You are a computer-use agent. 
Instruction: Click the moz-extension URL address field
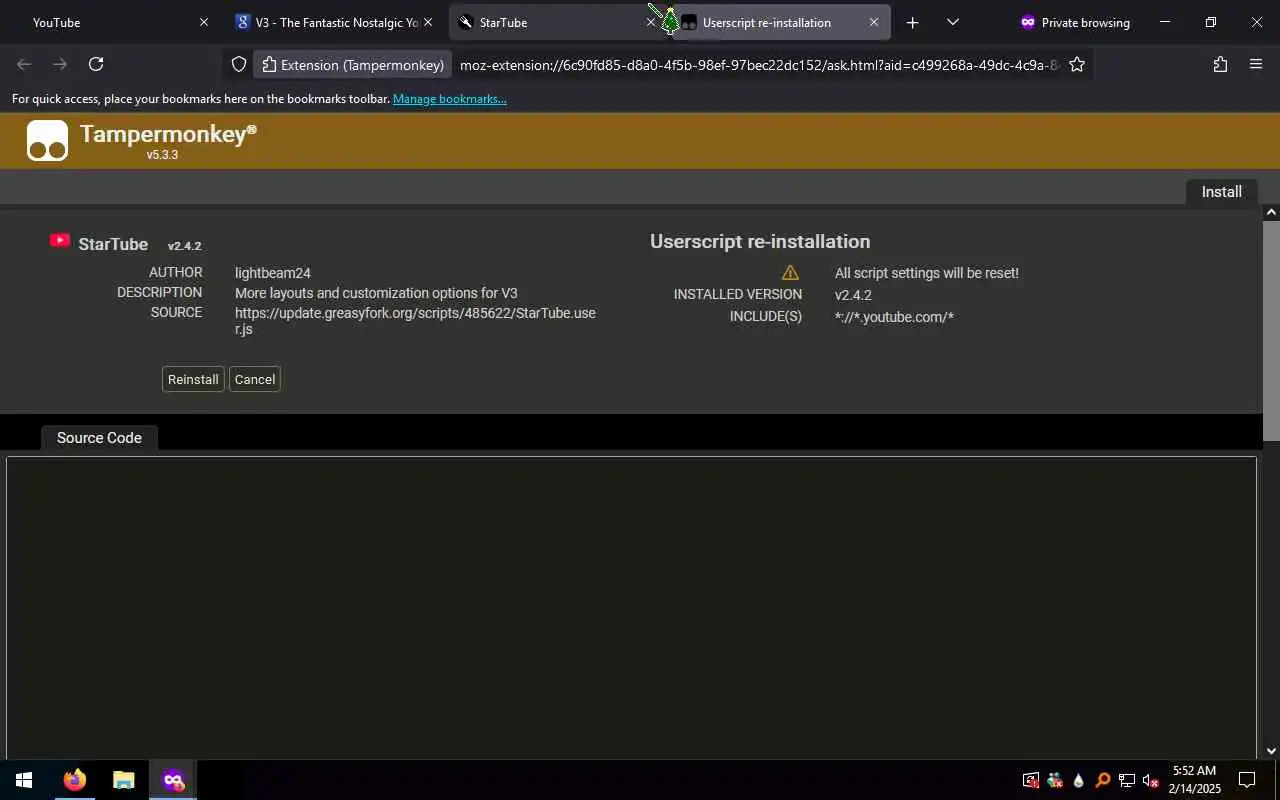758,65
